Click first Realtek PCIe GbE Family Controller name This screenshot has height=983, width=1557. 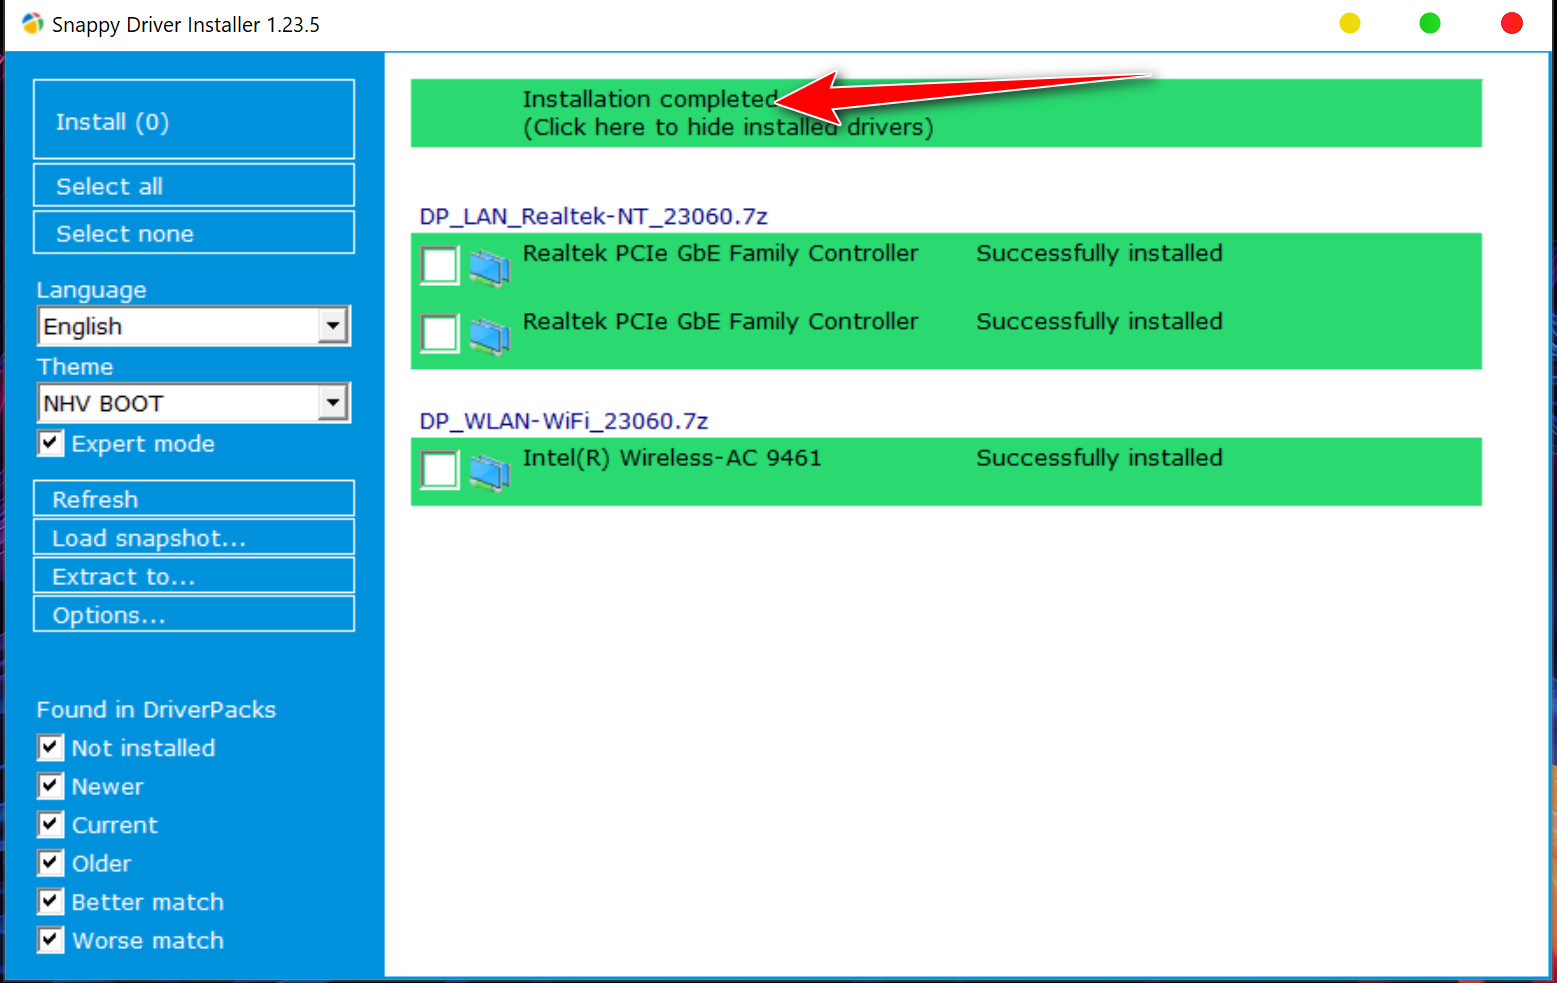[x=720, y=253]
